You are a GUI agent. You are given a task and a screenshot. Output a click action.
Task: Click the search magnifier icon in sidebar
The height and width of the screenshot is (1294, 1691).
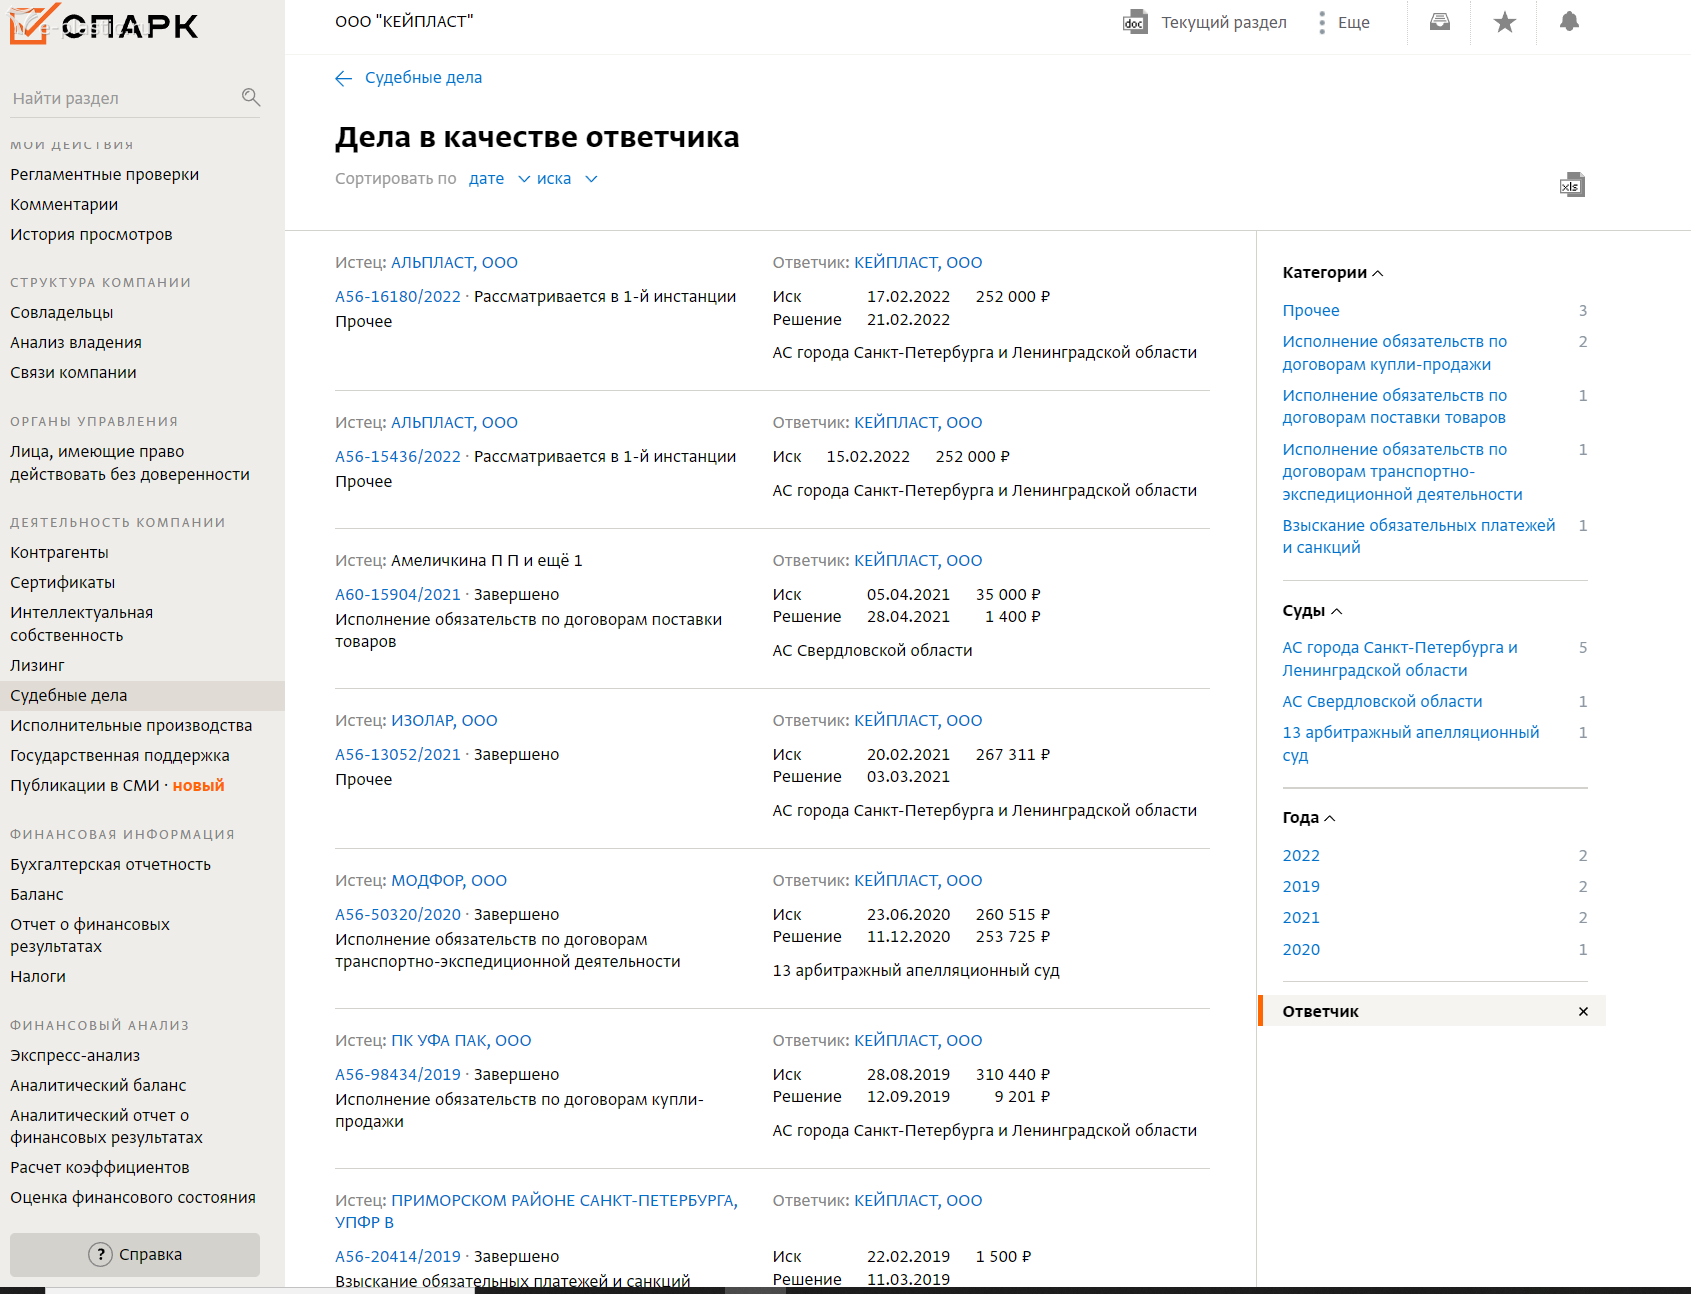pyautogui.click(x=251, y=97)
